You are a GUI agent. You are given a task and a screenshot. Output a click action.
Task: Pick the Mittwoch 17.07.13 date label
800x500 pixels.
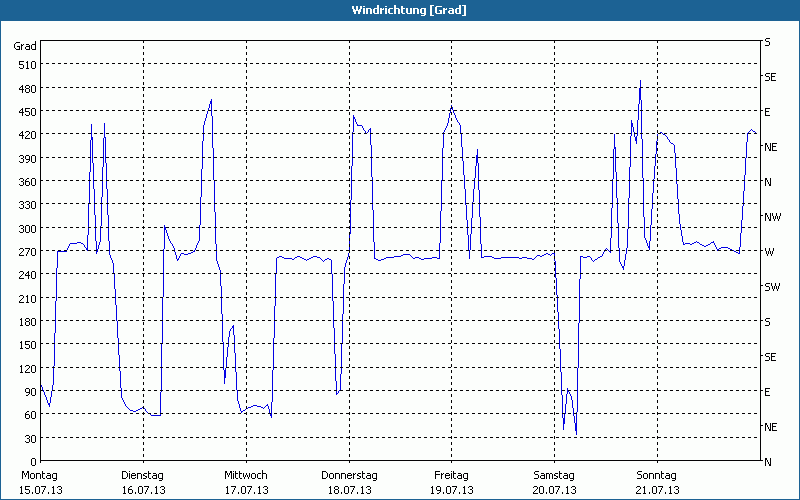(245, 482)
